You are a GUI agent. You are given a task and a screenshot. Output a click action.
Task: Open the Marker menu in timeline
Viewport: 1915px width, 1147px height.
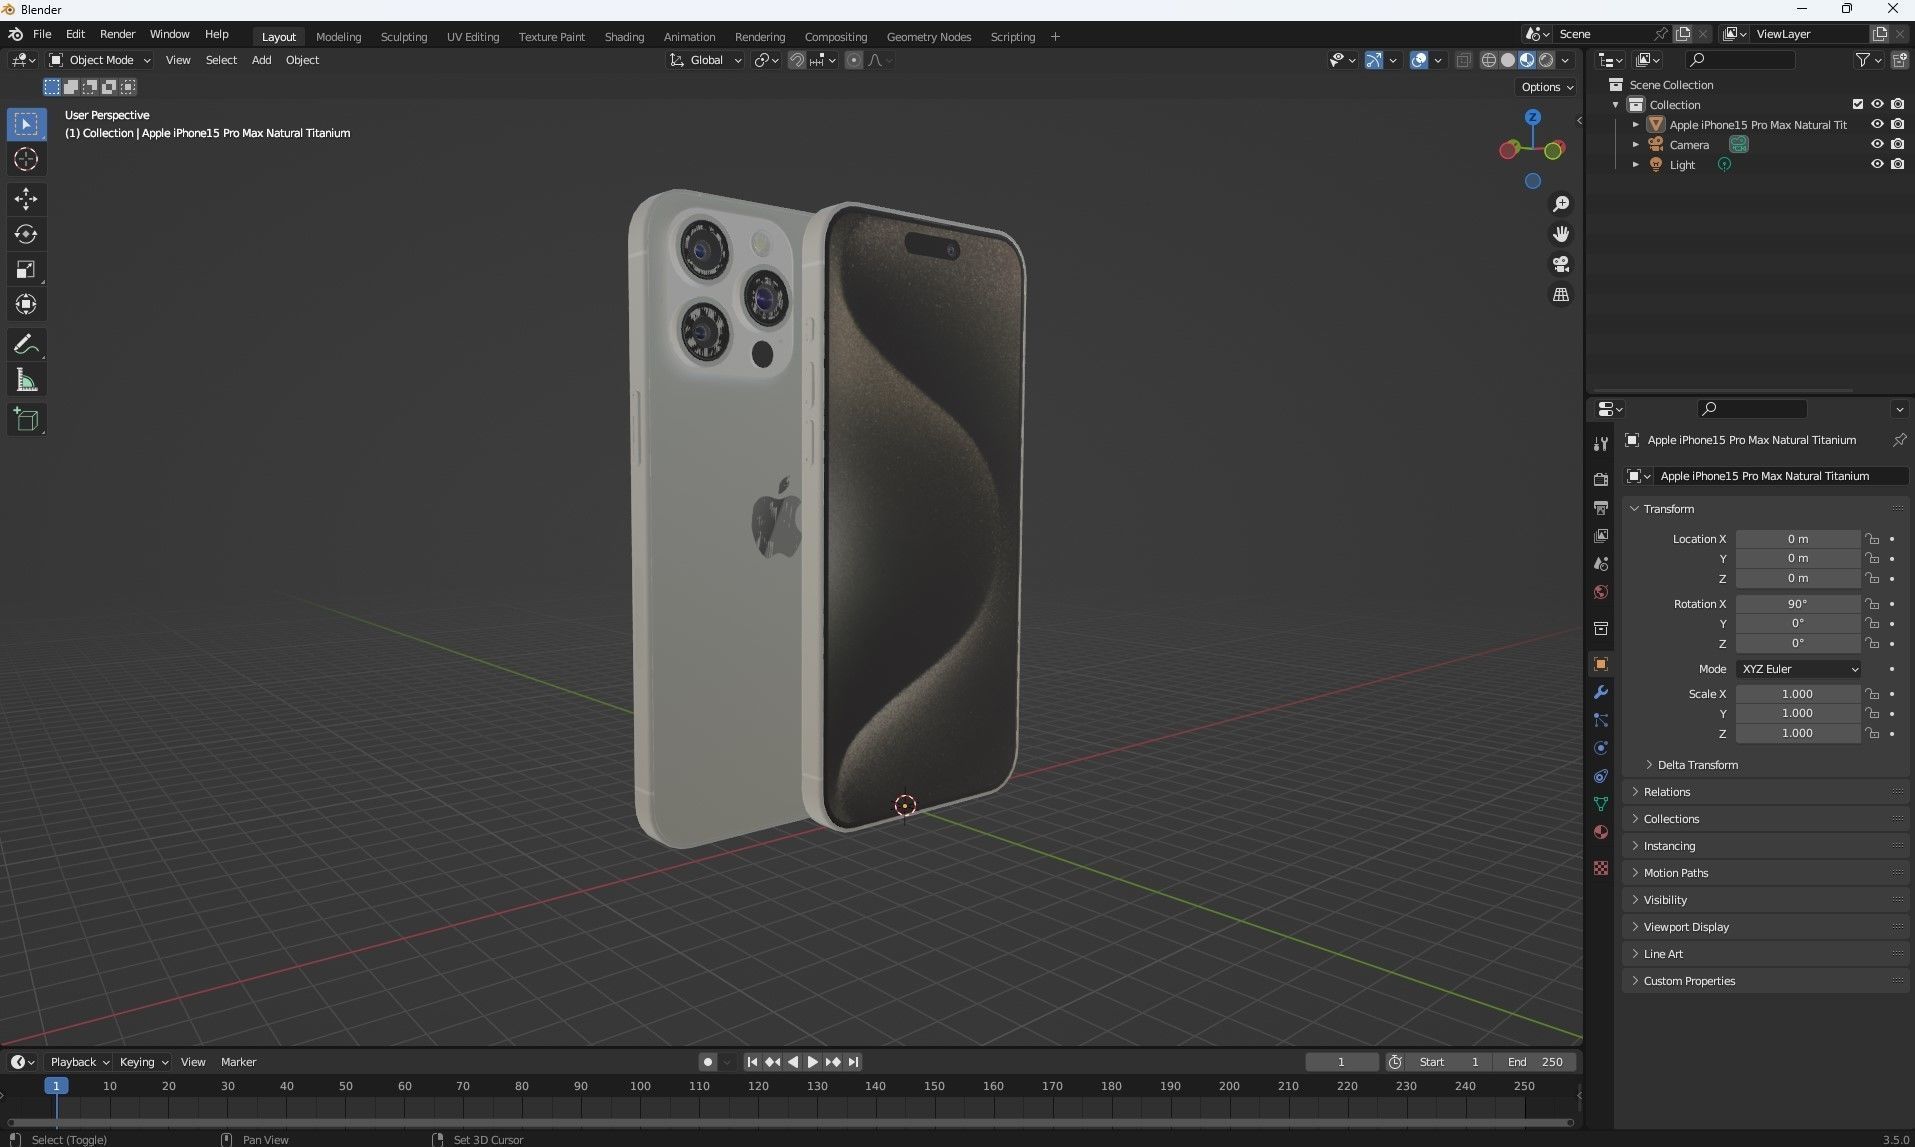pyautogui.click(x=238, y=1062)
